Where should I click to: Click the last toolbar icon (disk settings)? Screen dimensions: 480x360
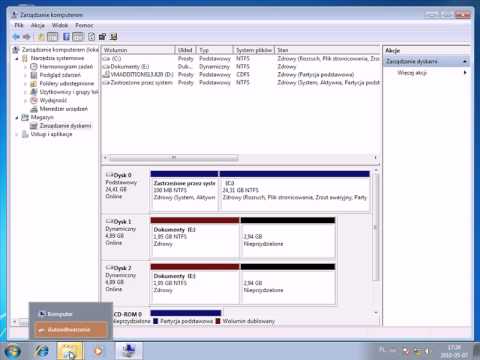(114, 37)
